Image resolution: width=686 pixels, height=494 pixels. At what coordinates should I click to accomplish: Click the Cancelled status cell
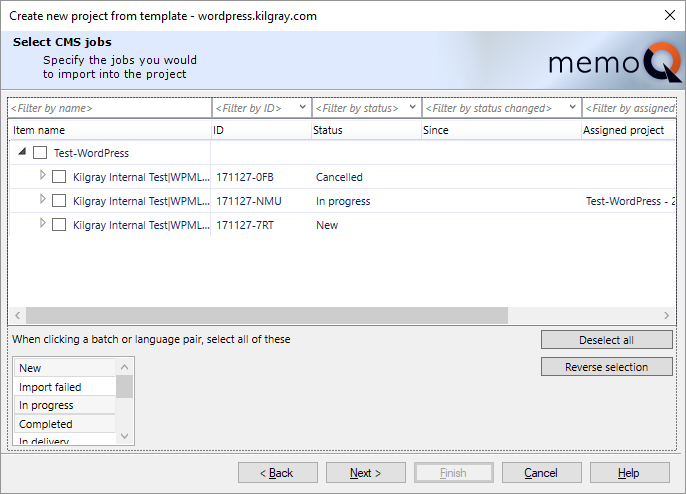point(340,177)
